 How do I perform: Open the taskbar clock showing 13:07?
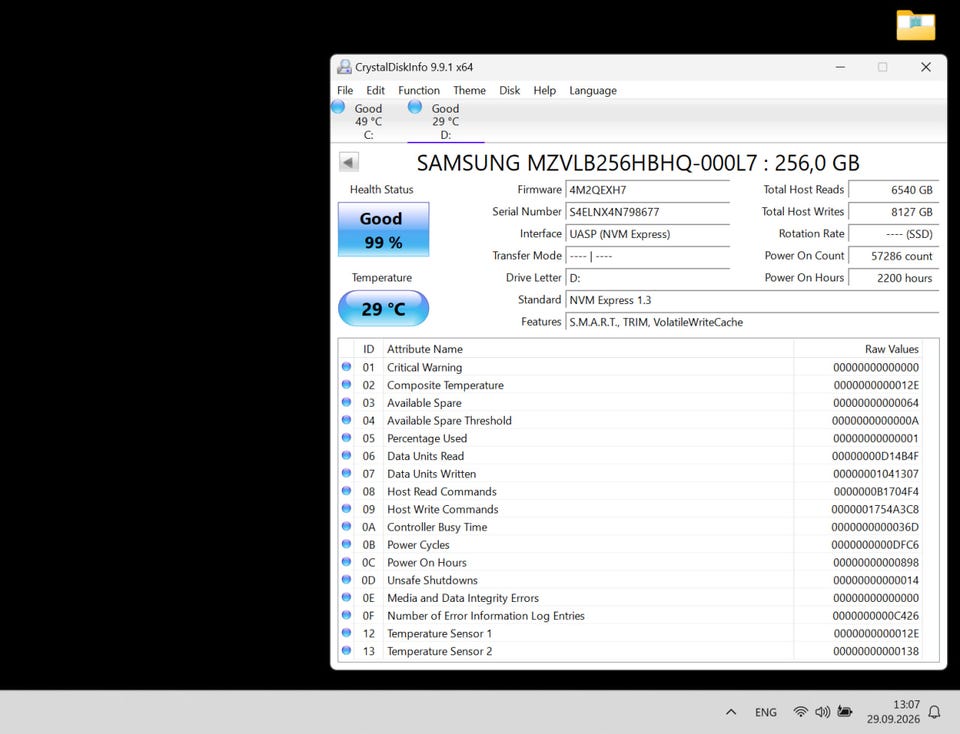tap(893, 711)
